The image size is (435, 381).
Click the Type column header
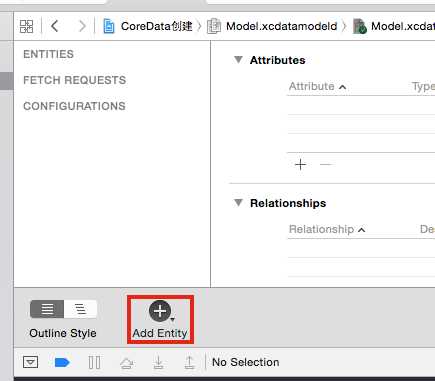(423, 86)
